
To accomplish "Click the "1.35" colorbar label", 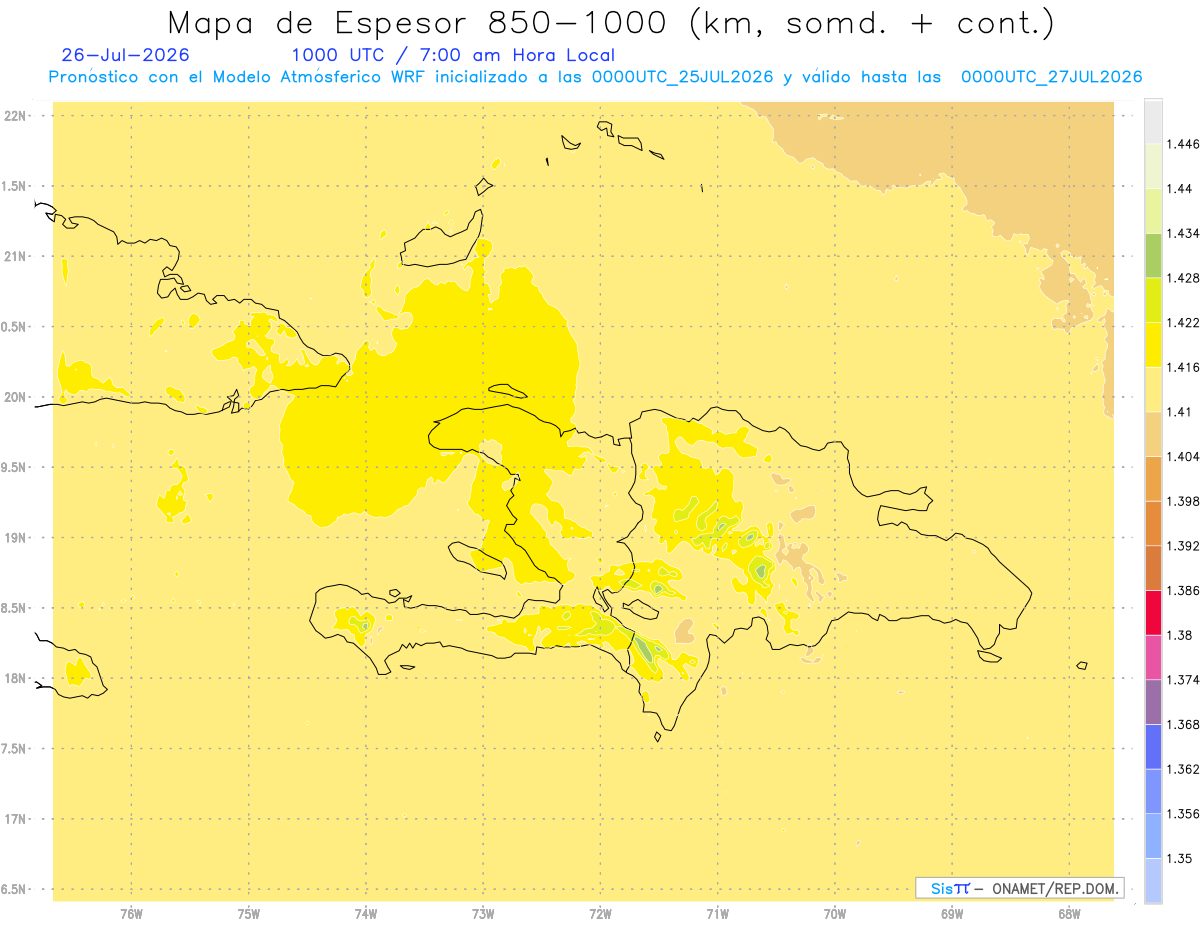I will pyautogui.click(x=1179, y=859).
